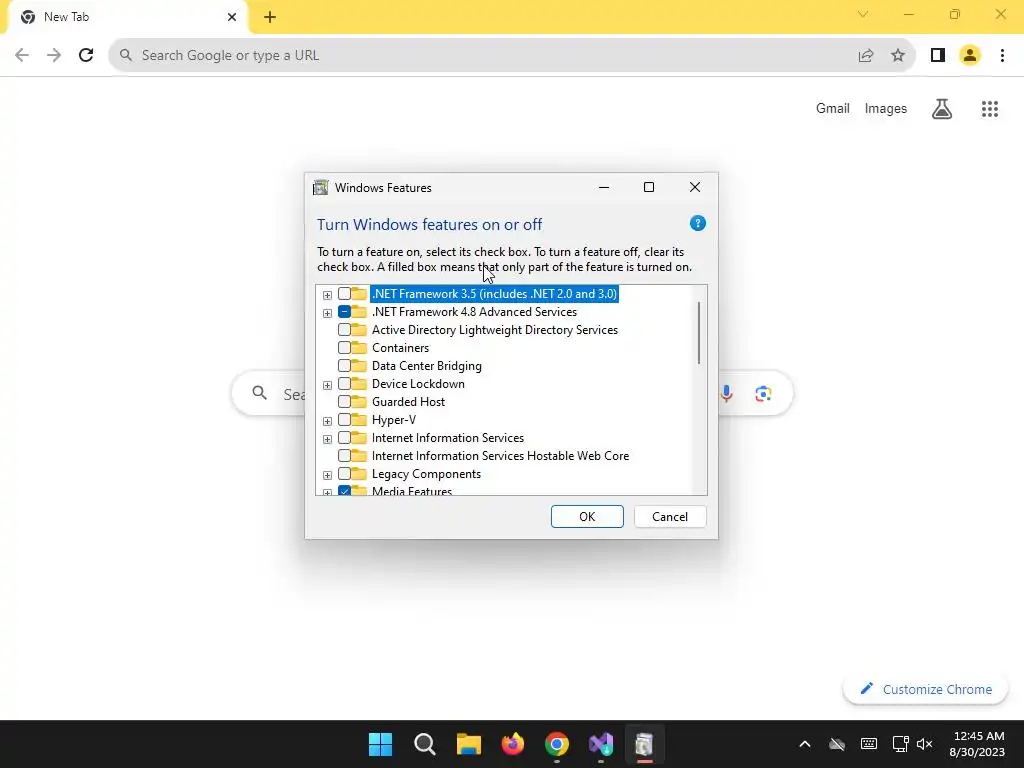This screenshot has width=1024, height=768.
Task: Expand the Legacy Components node
Action: [x=327, y=475]
